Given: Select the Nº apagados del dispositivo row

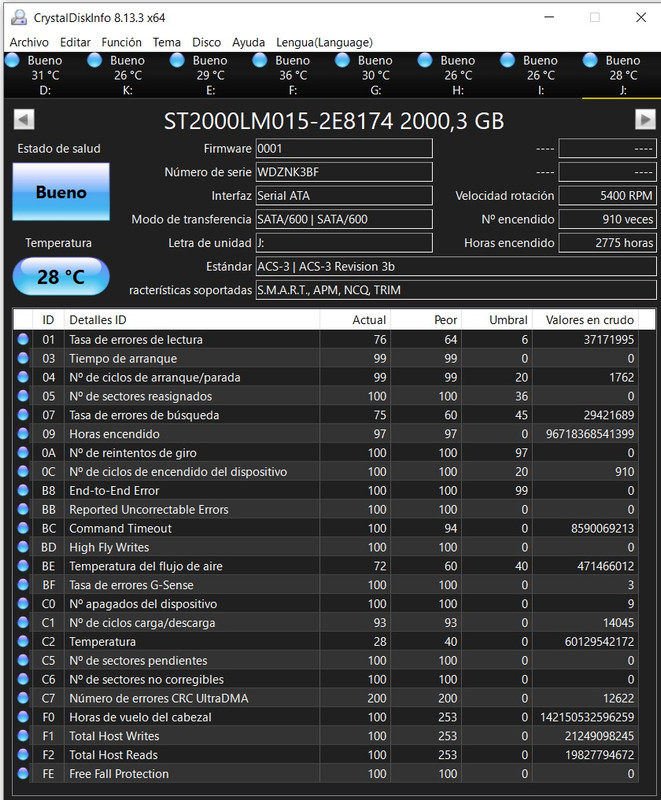Looking at the screenshot, I should [x=326, y=604].
